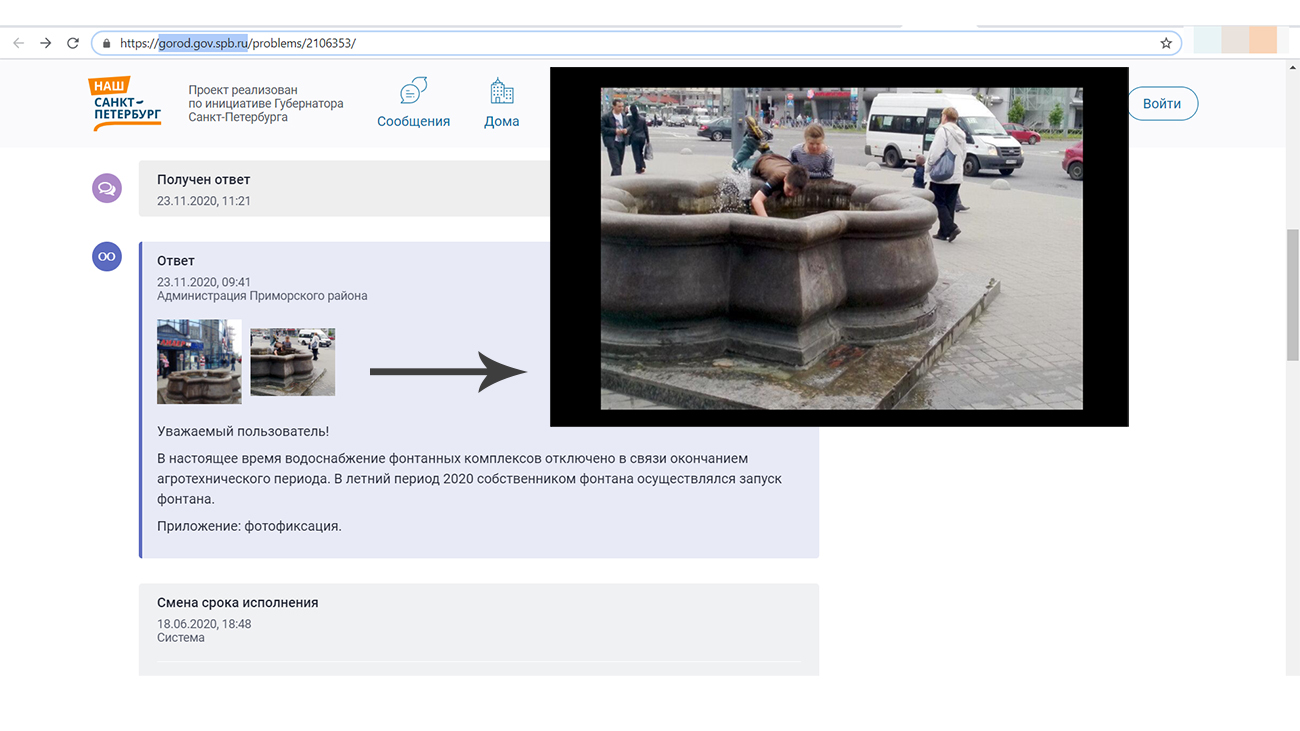Screen dimensions: 1300x731
Task: Click Администрация Приморского района text
Action: point(262,296)
